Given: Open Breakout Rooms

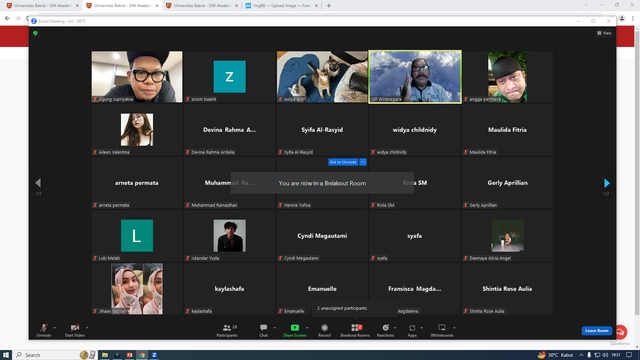Looking at the screenshot, I should 355,330.
